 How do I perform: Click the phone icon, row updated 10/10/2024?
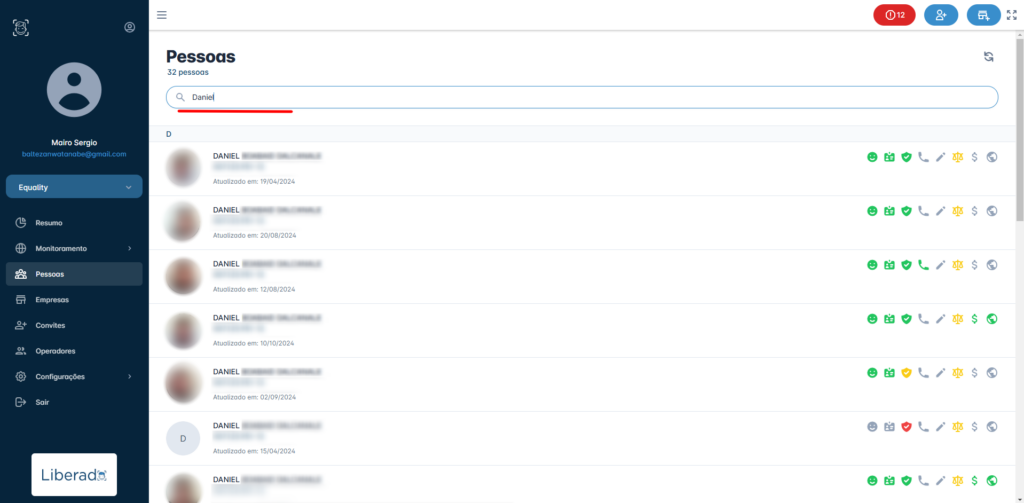coord(923,319)
